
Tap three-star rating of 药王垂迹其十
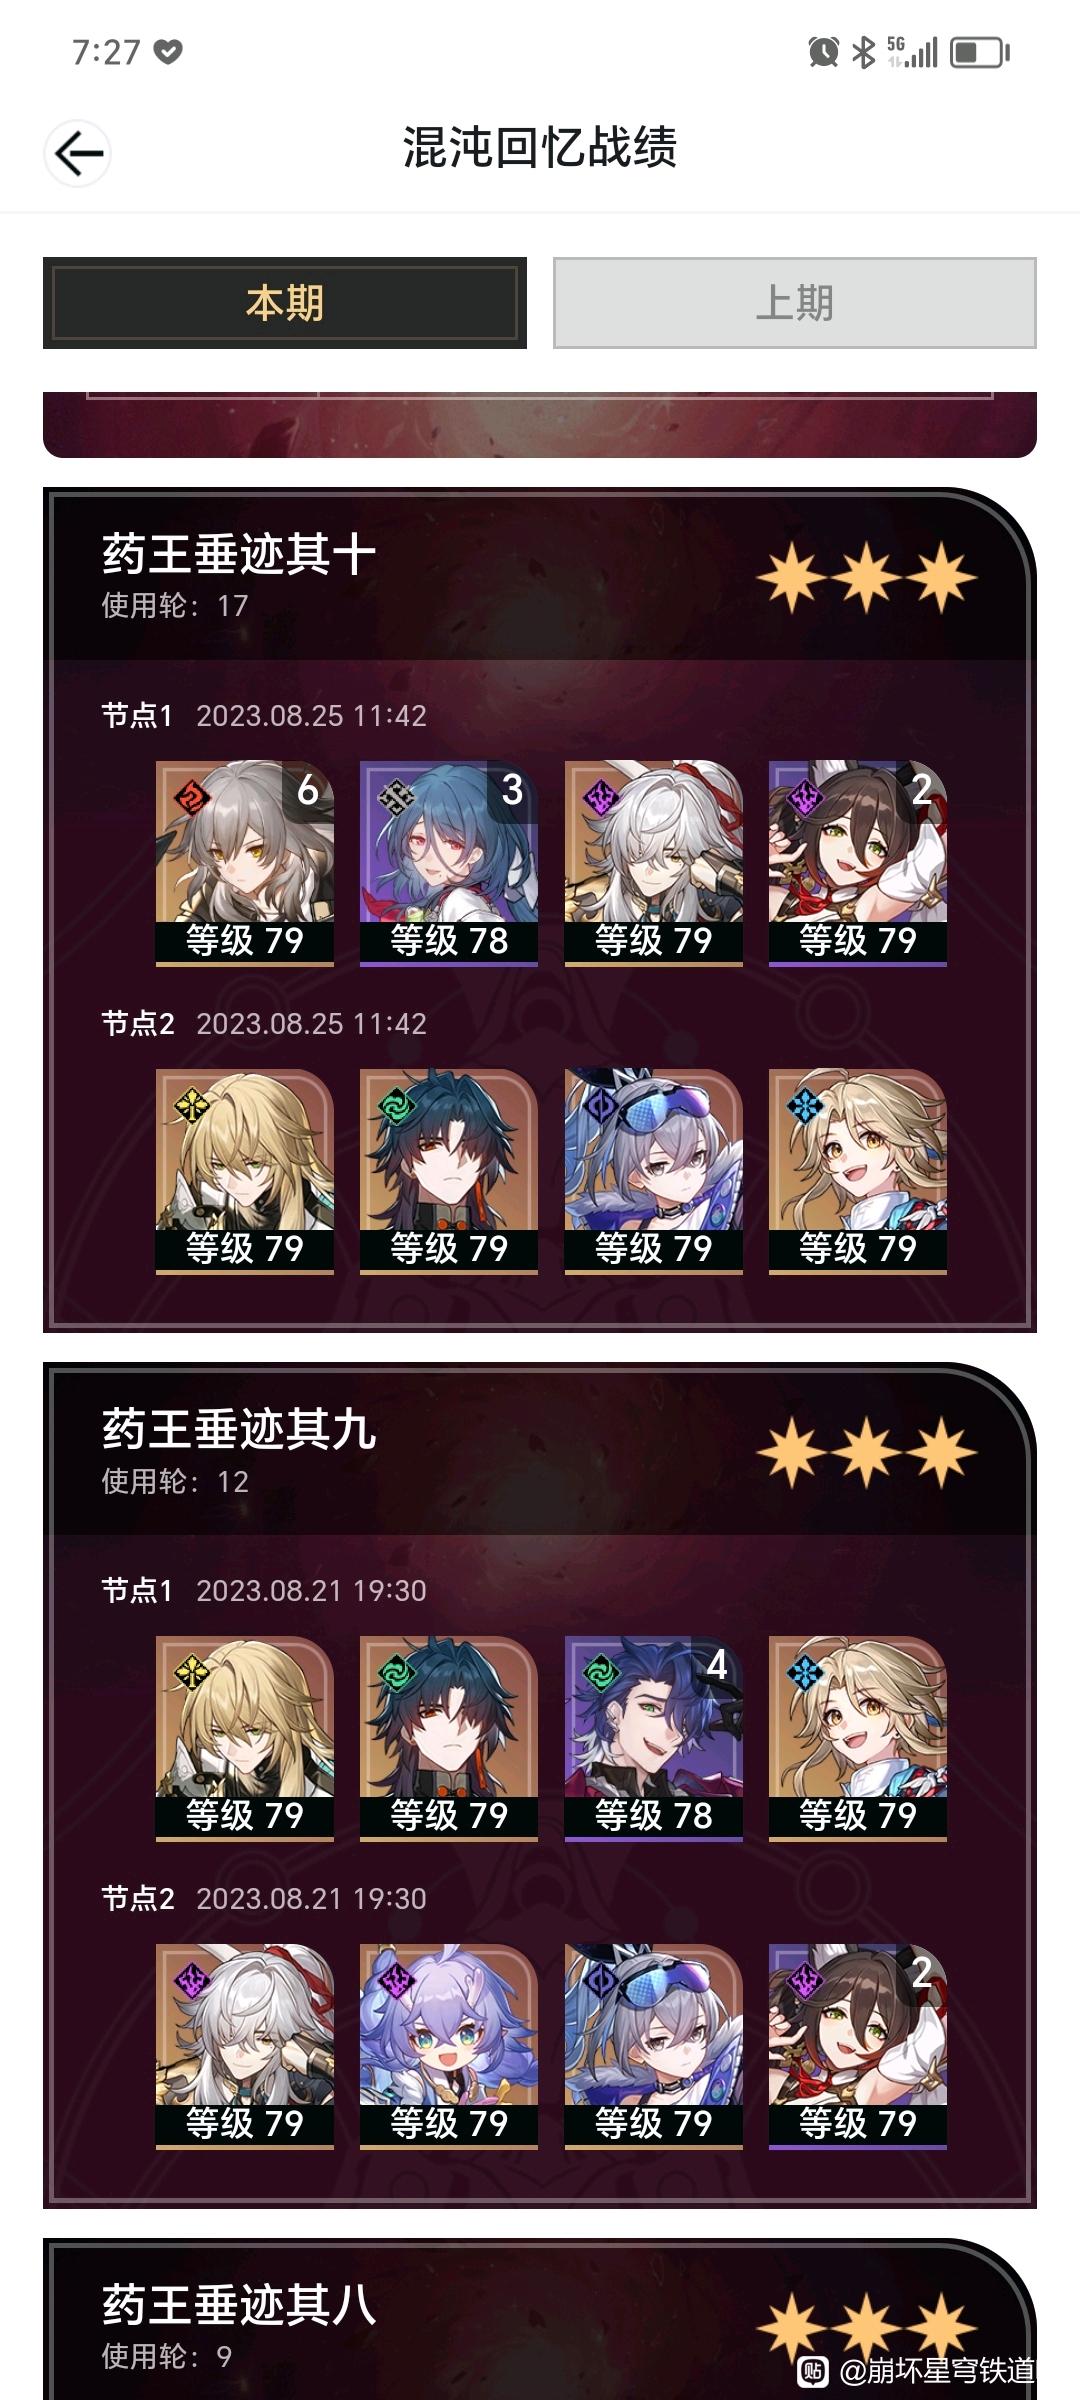click(866, 578)
